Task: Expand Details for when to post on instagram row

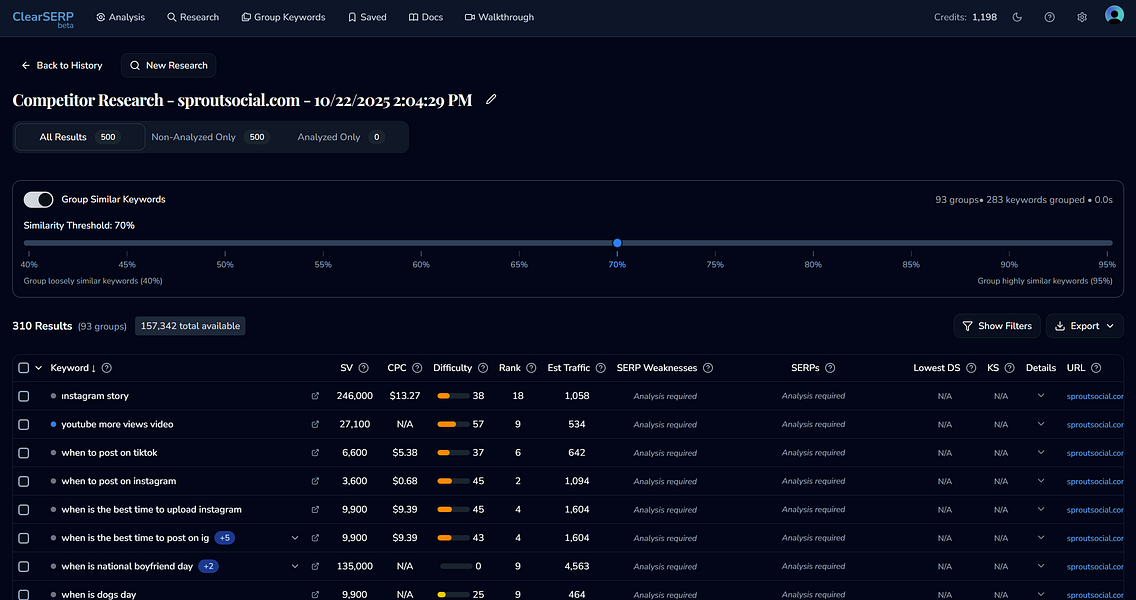Action: (x=1041, y=480)
